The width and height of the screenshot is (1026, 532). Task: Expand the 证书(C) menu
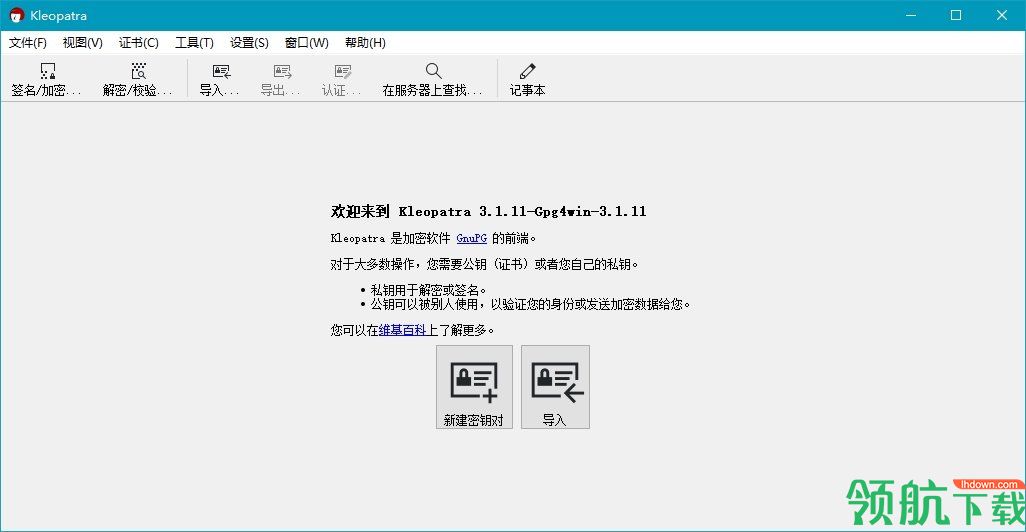(x=139, y=43)
